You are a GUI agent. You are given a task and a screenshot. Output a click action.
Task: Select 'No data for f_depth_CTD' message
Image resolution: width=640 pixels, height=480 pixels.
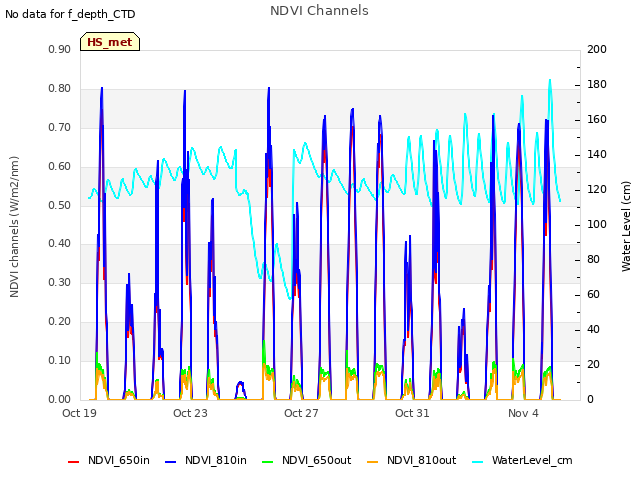point(70,14)
